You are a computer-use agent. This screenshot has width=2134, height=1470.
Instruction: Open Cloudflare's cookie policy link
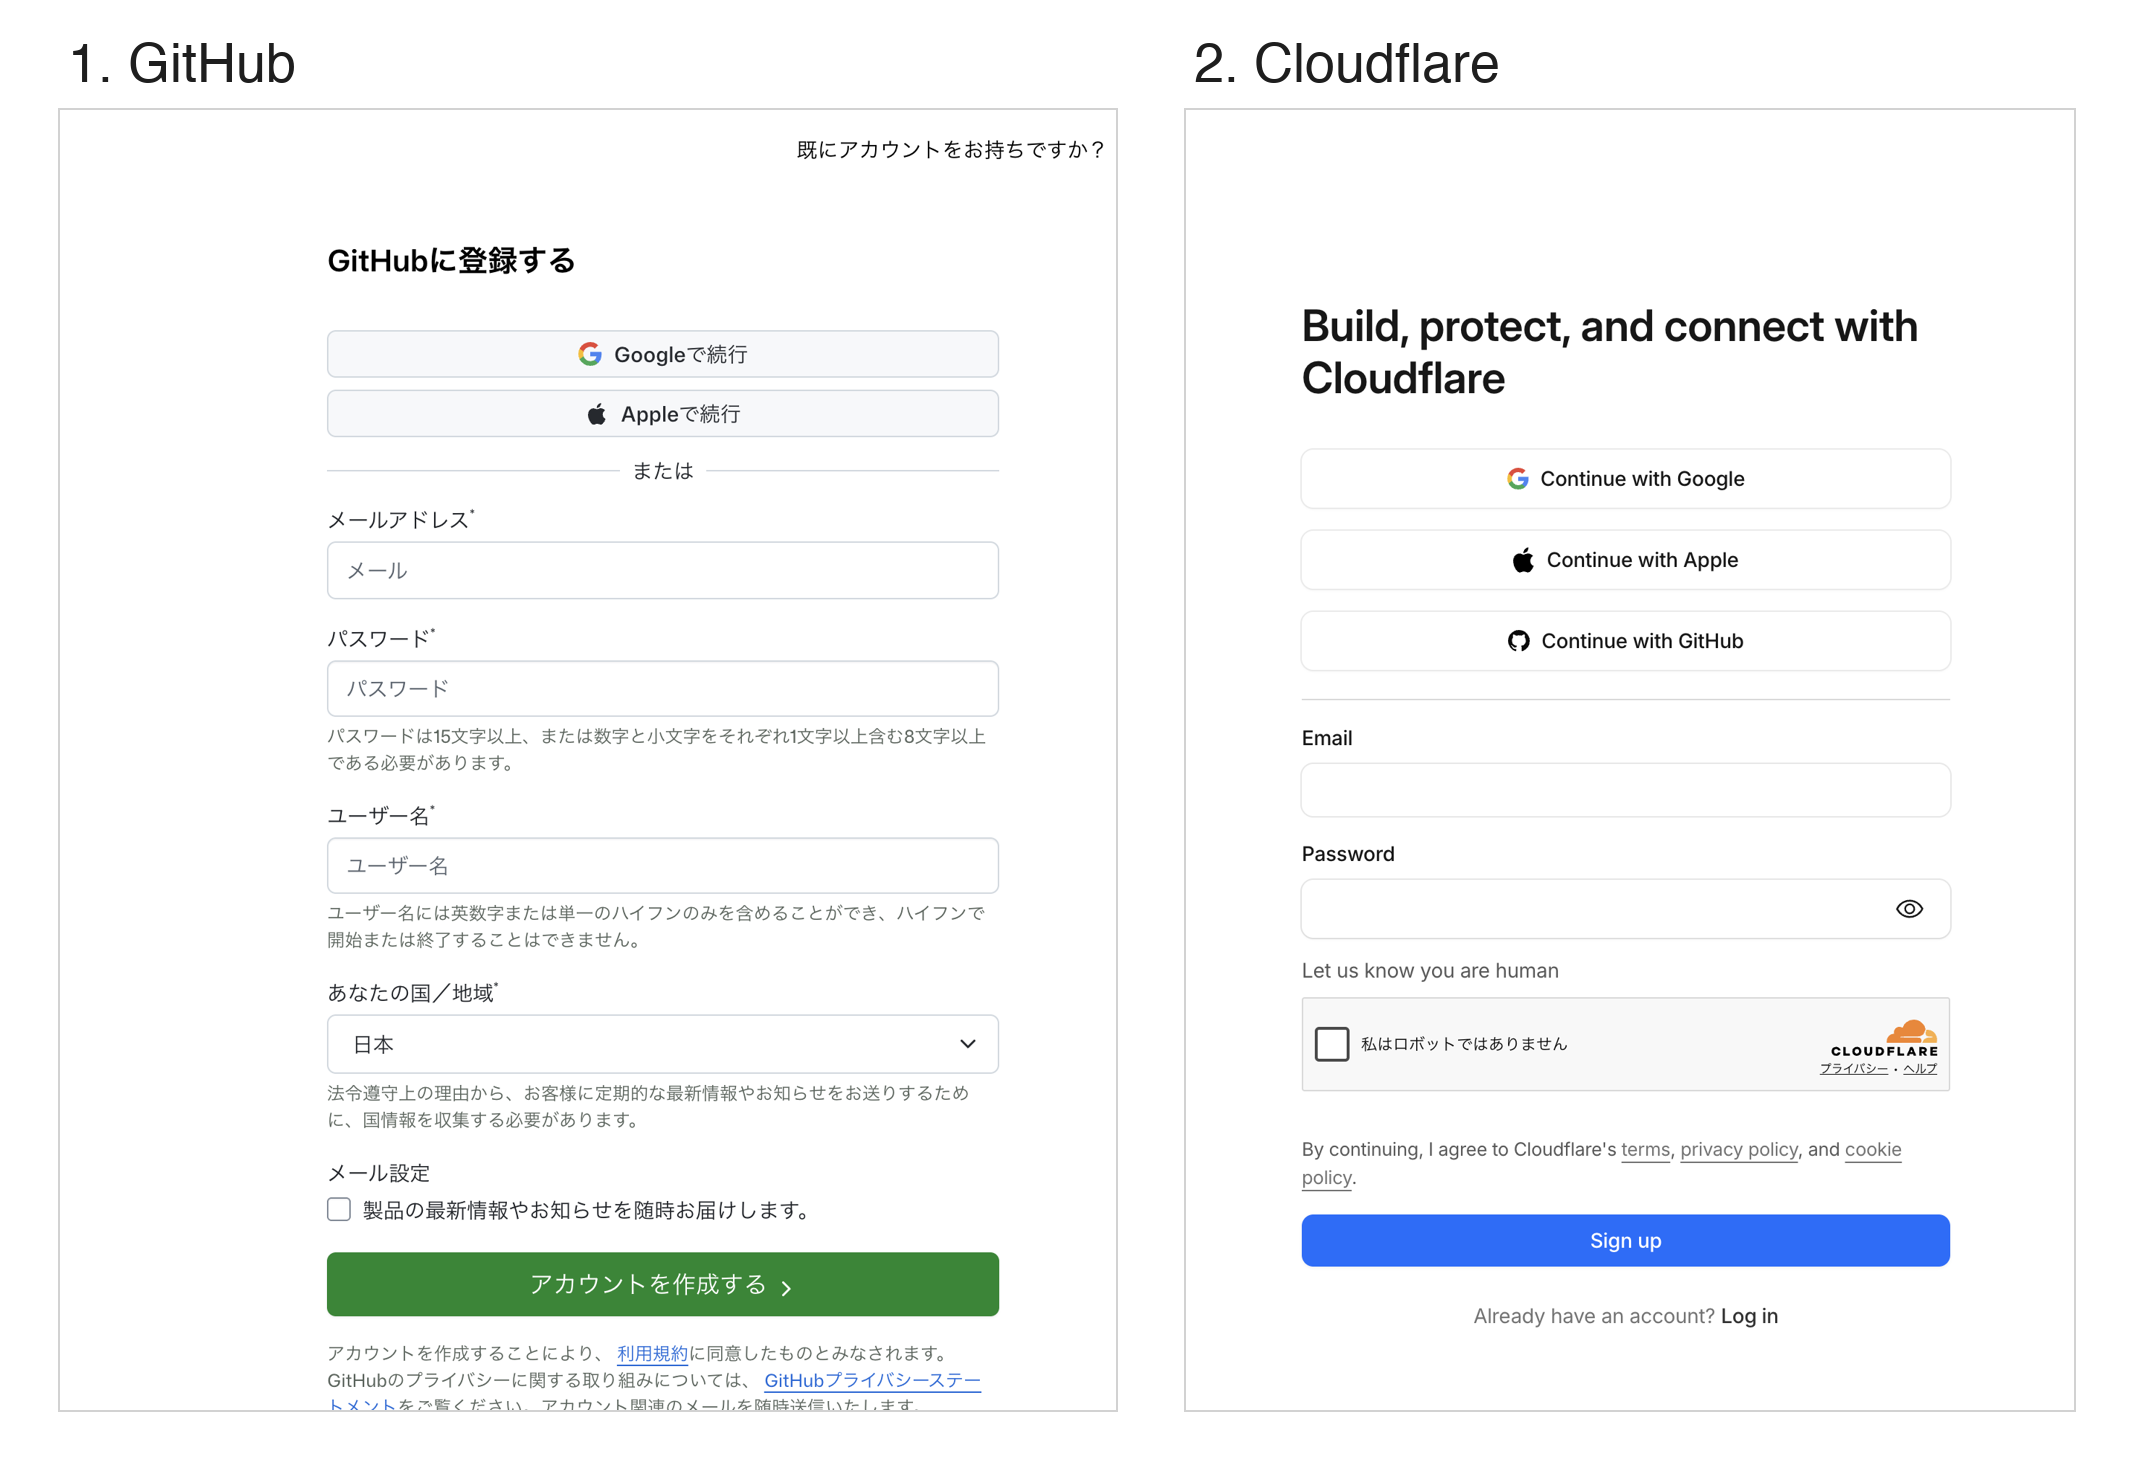point(1873,1150)
